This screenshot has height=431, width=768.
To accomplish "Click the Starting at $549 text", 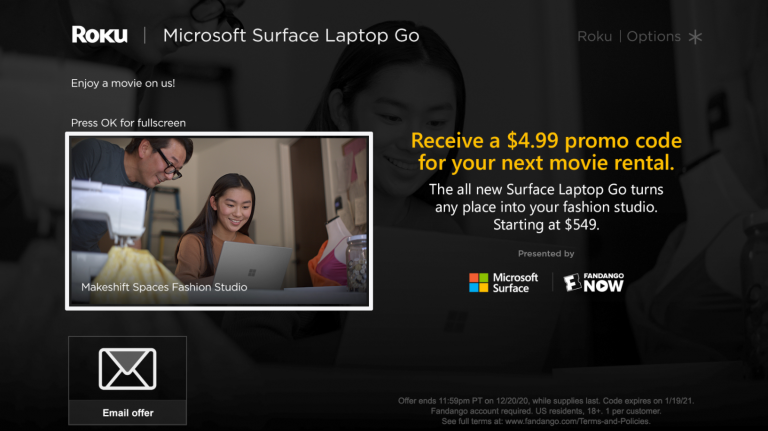I will click(x=546, y=225).
